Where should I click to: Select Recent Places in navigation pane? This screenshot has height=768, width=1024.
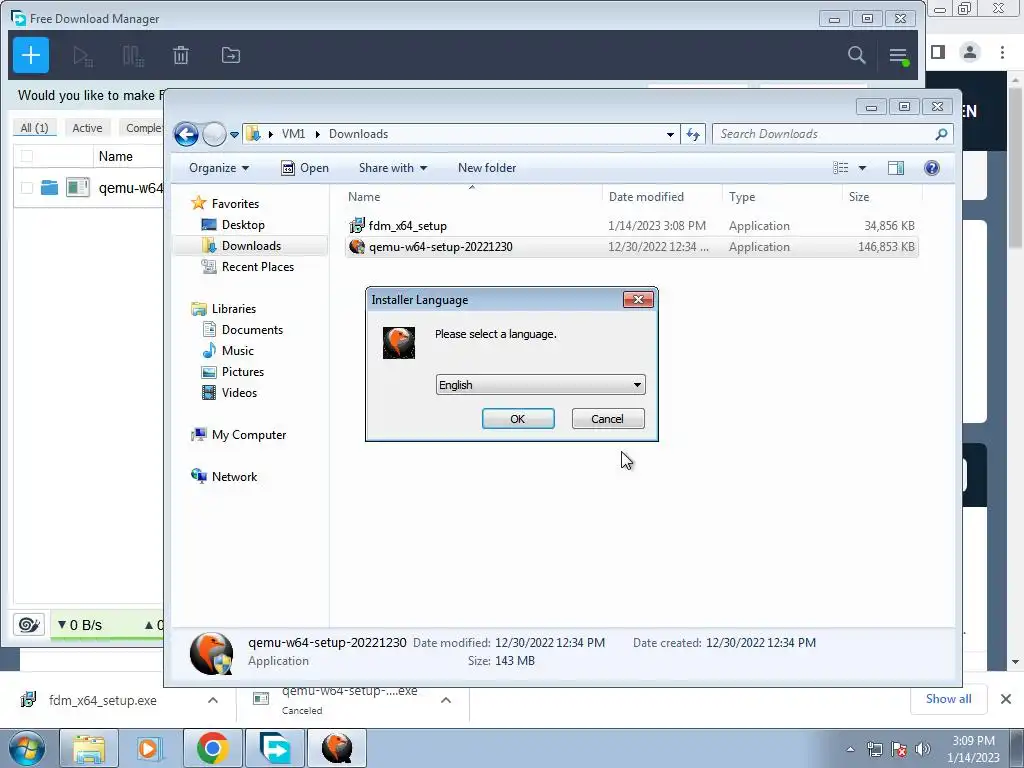click(x=257, y=266)
